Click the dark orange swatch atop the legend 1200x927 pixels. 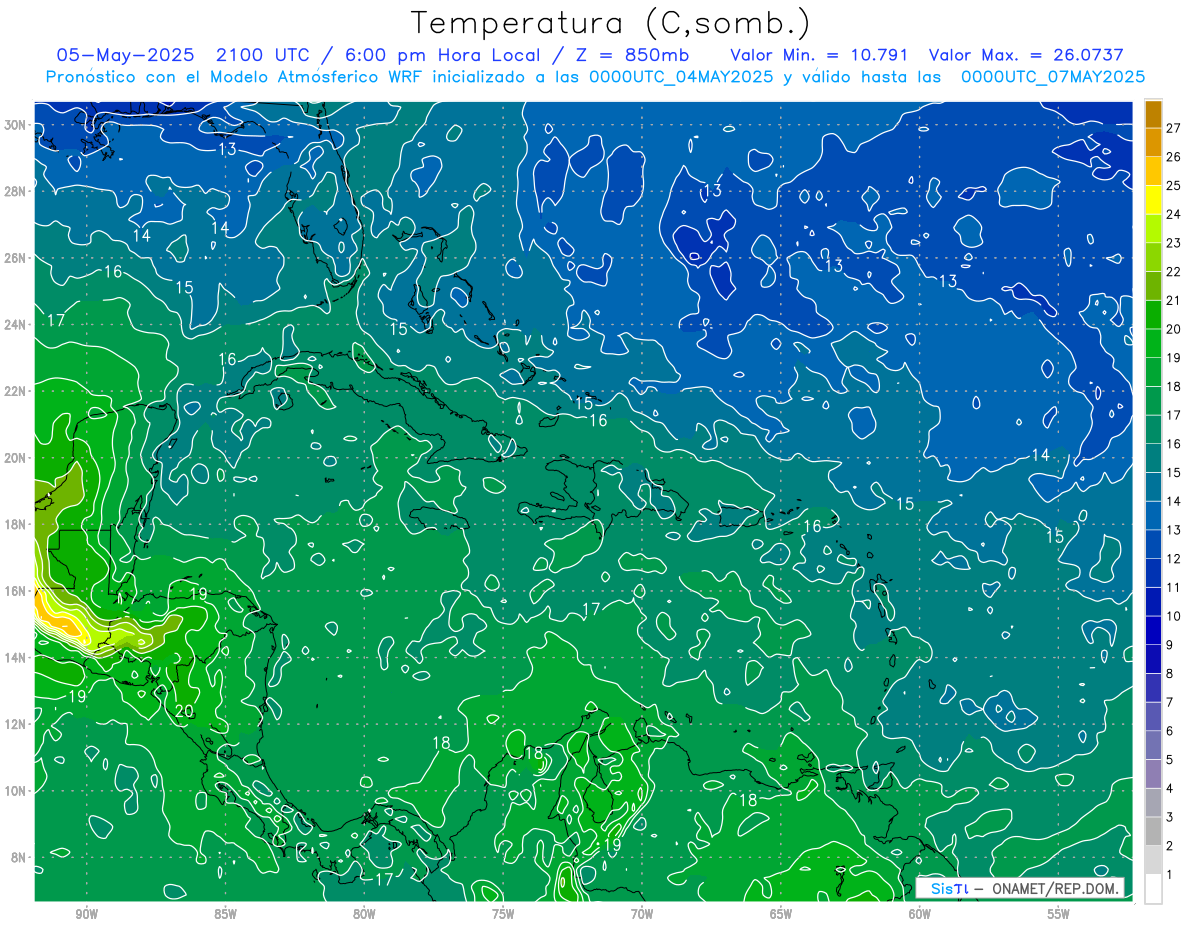(x=1153, y=114)
